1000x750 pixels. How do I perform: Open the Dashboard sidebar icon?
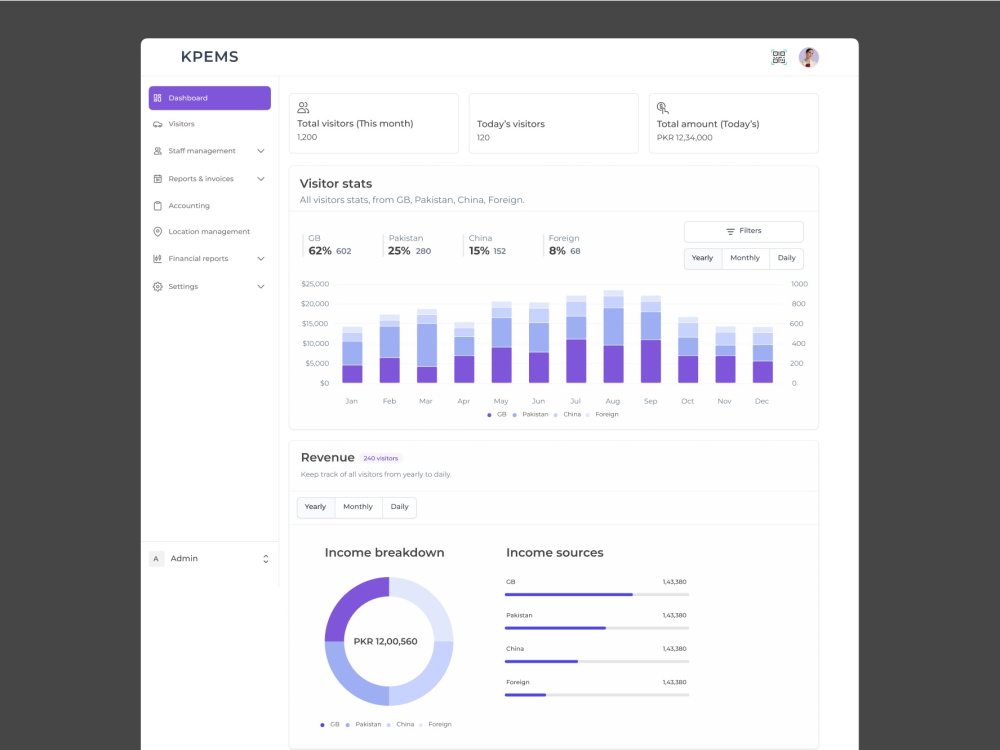point(158,97)
